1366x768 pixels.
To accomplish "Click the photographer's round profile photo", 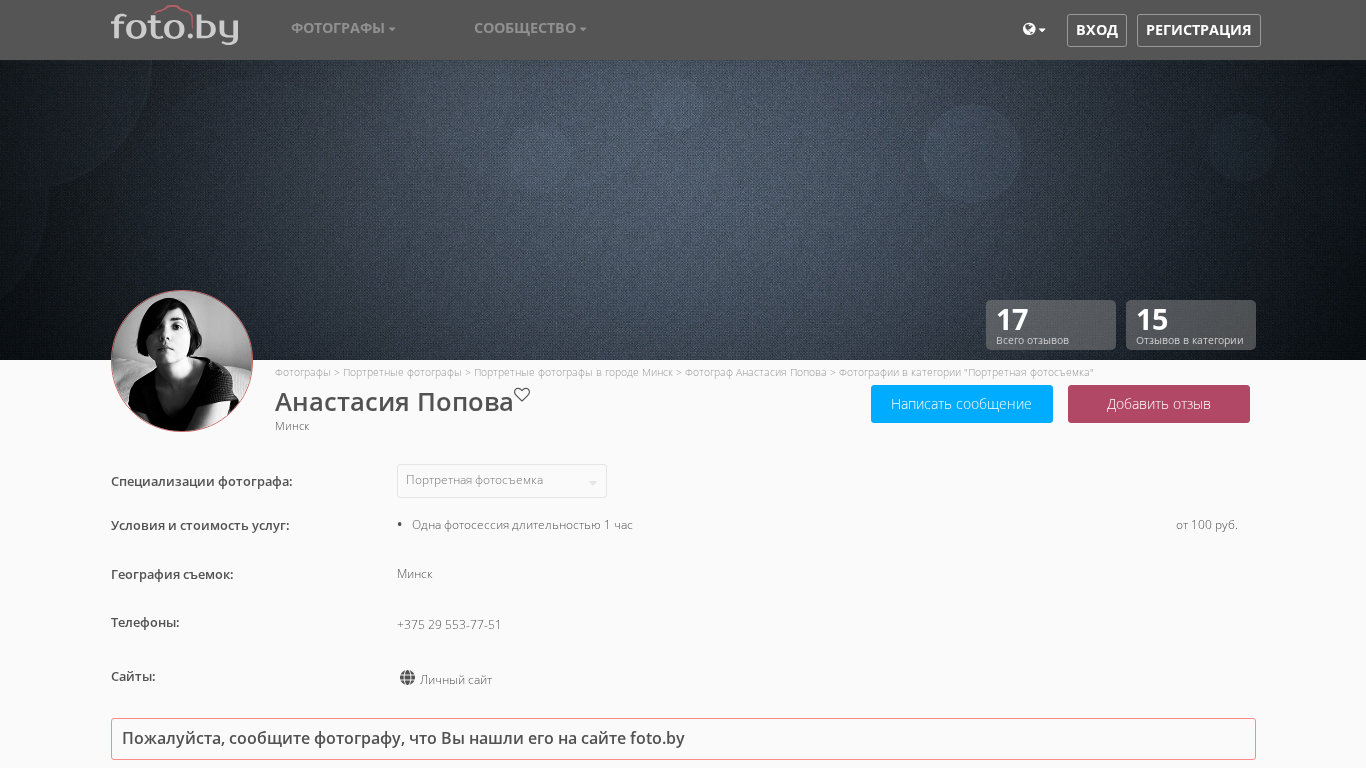I will click(x=182, y=361).
